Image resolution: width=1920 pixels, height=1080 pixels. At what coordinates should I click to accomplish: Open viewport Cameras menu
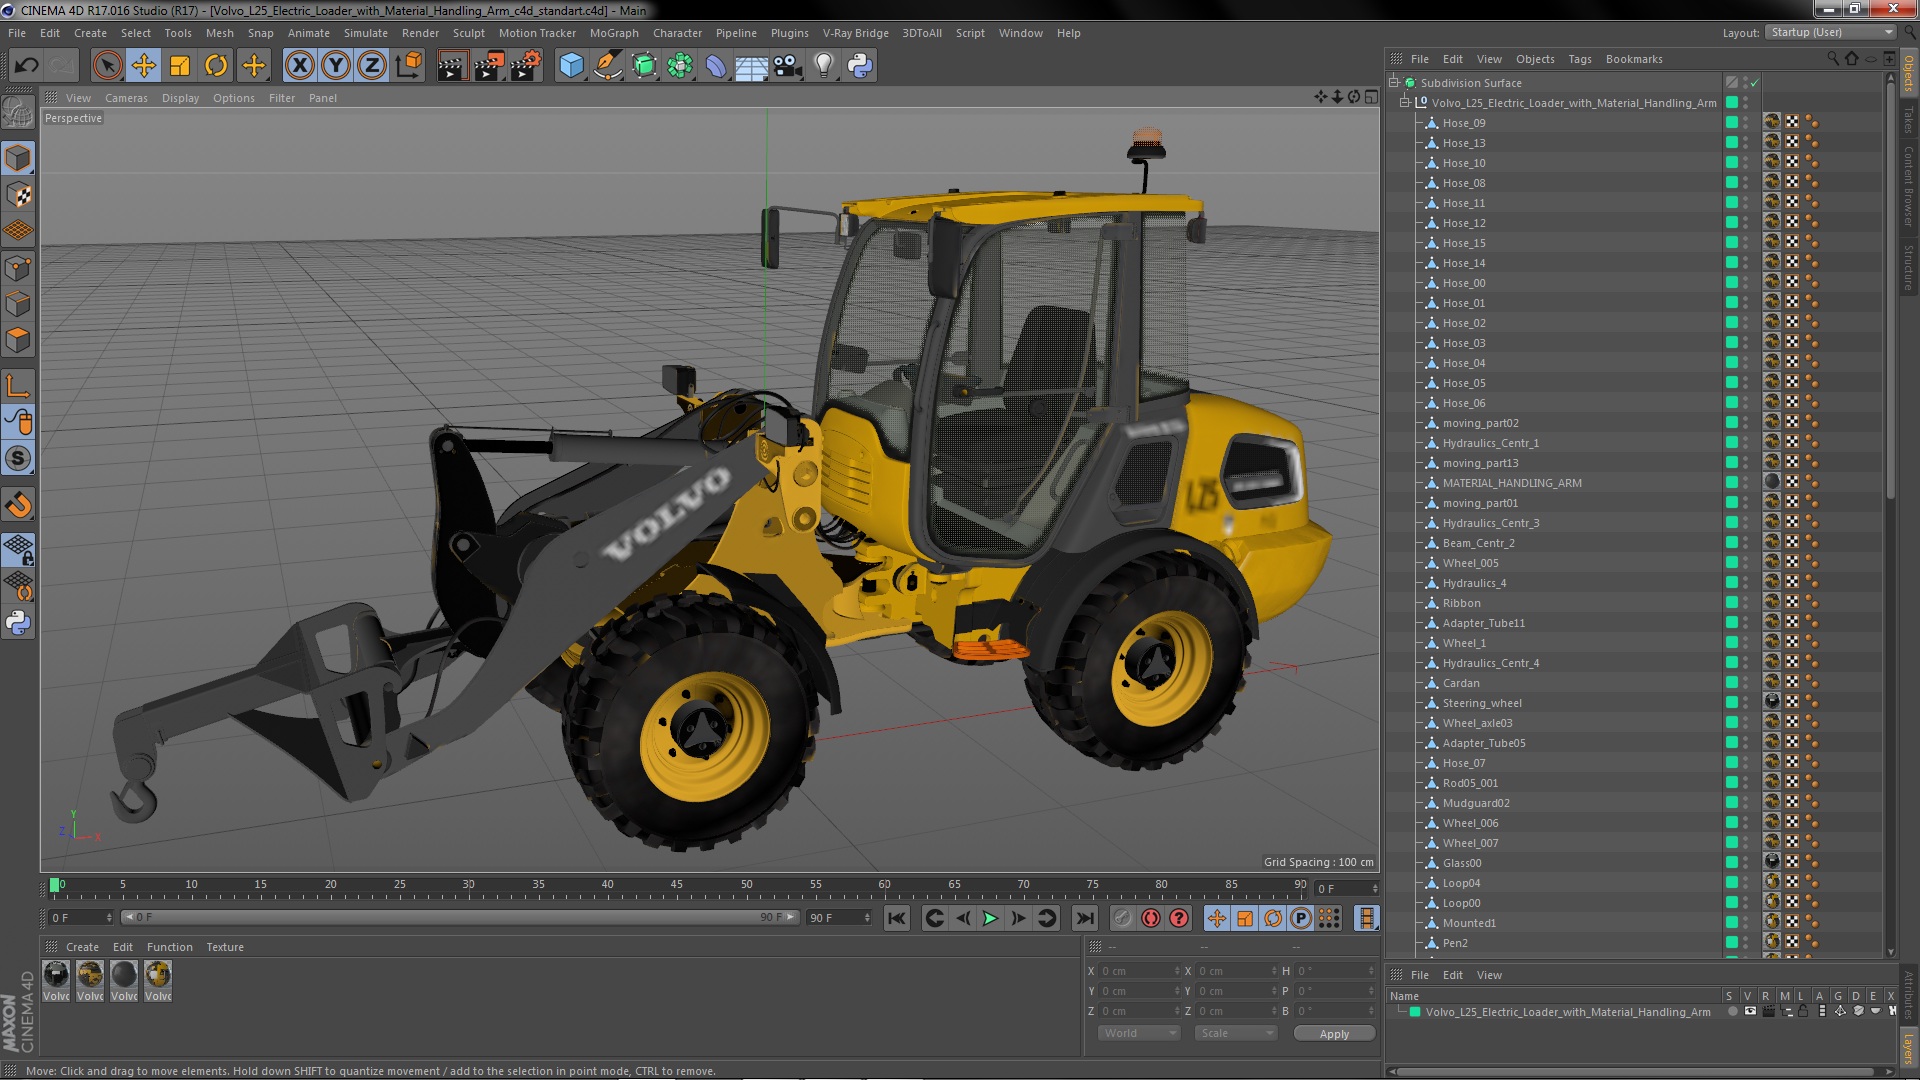pyautogui.click(x=126, y=98)
